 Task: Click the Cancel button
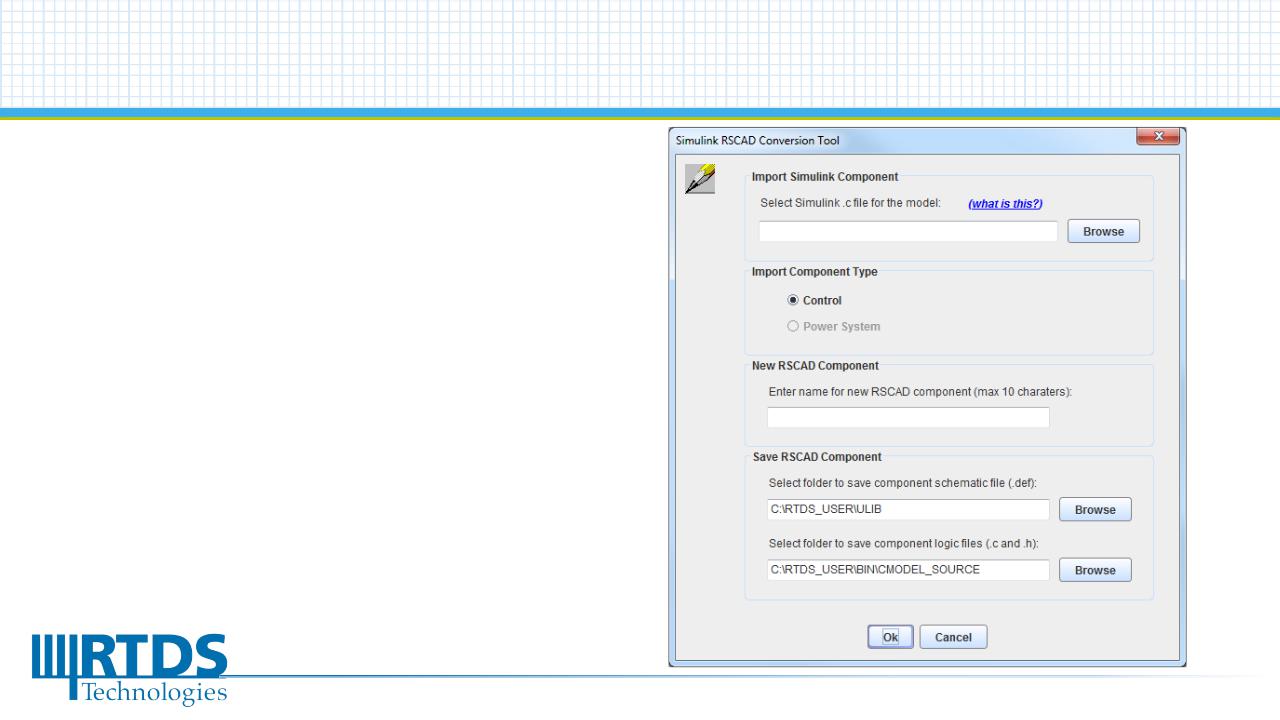(953, 637)
